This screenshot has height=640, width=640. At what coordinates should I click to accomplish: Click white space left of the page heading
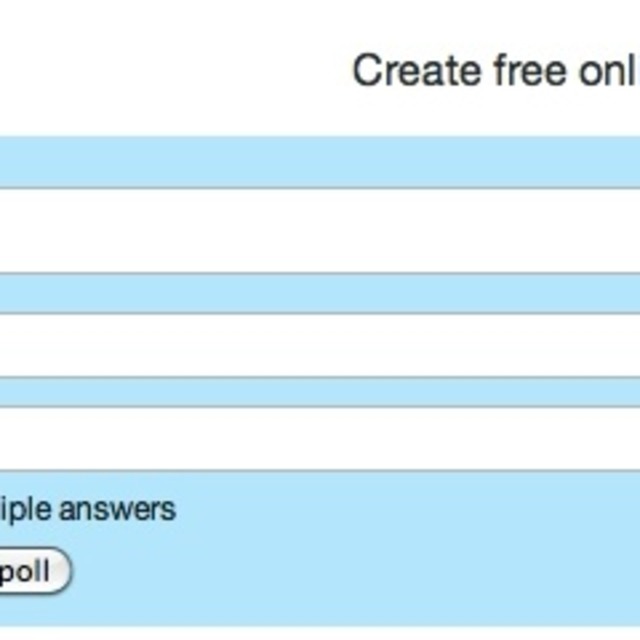point(170,70)
